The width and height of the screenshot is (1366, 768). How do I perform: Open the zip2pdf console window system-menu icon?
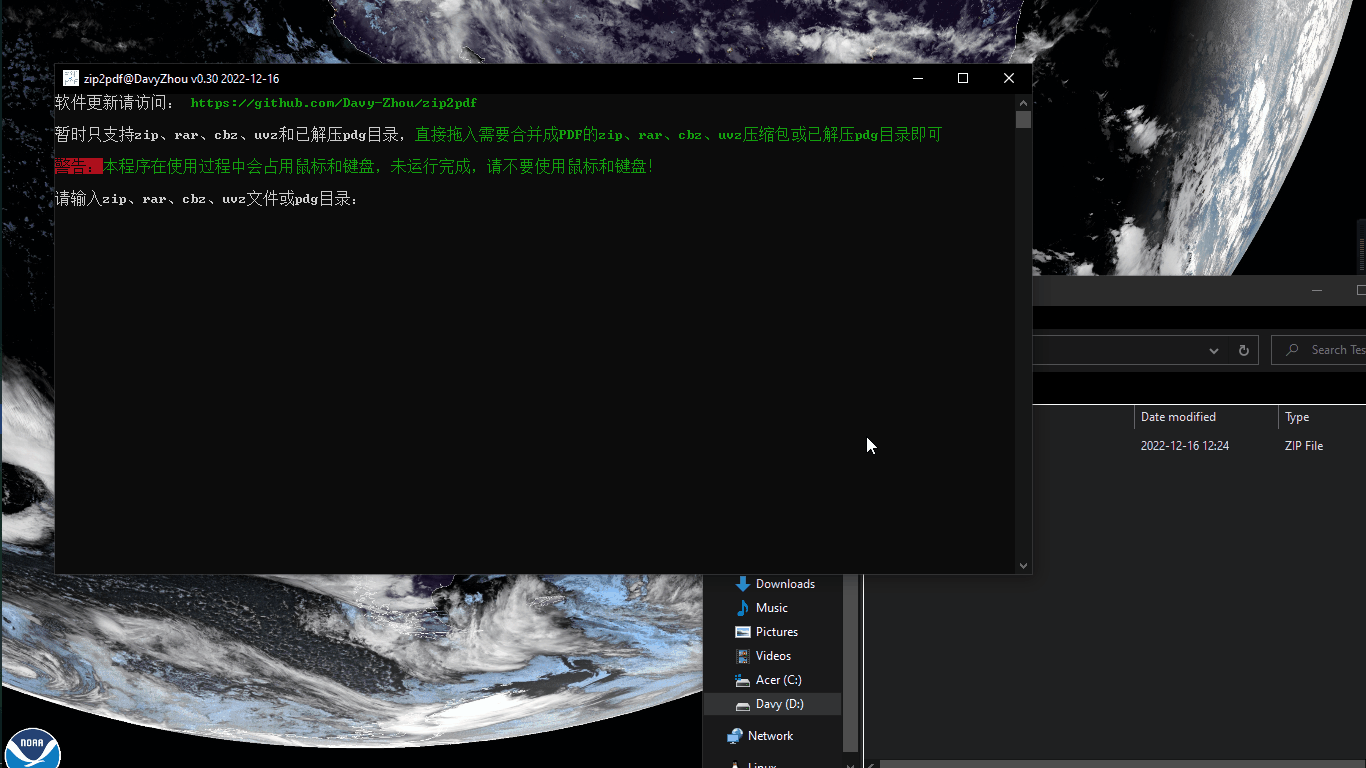(x=71, y=78)
